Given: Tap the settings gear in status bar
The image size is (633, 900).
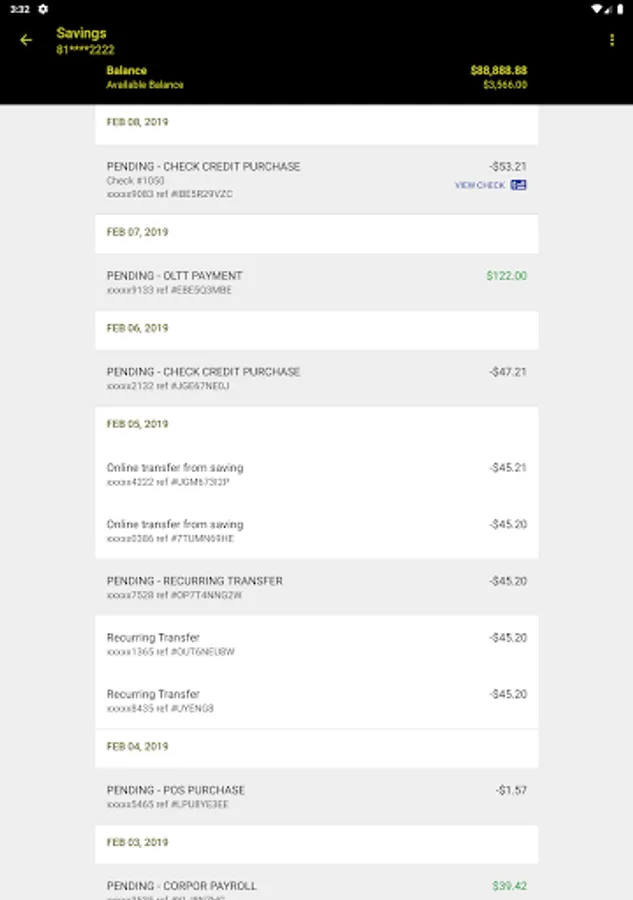Looking at the screenshot, I should (43, 9).
